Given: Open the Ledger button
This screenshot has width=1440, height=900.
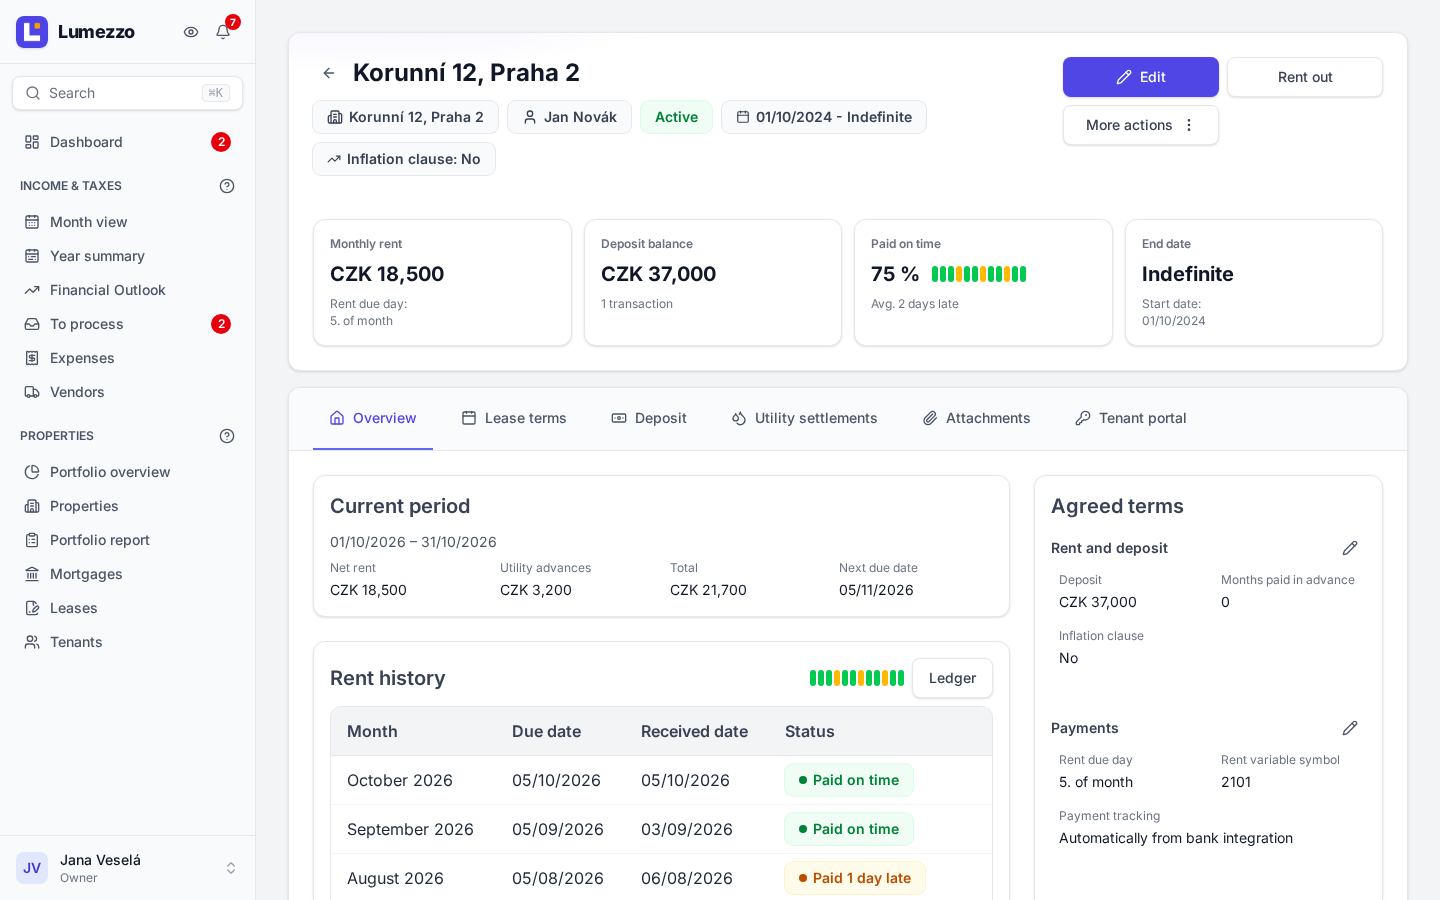Looking at the screenshot, I should pyautogui.click(x=952, y=678).
